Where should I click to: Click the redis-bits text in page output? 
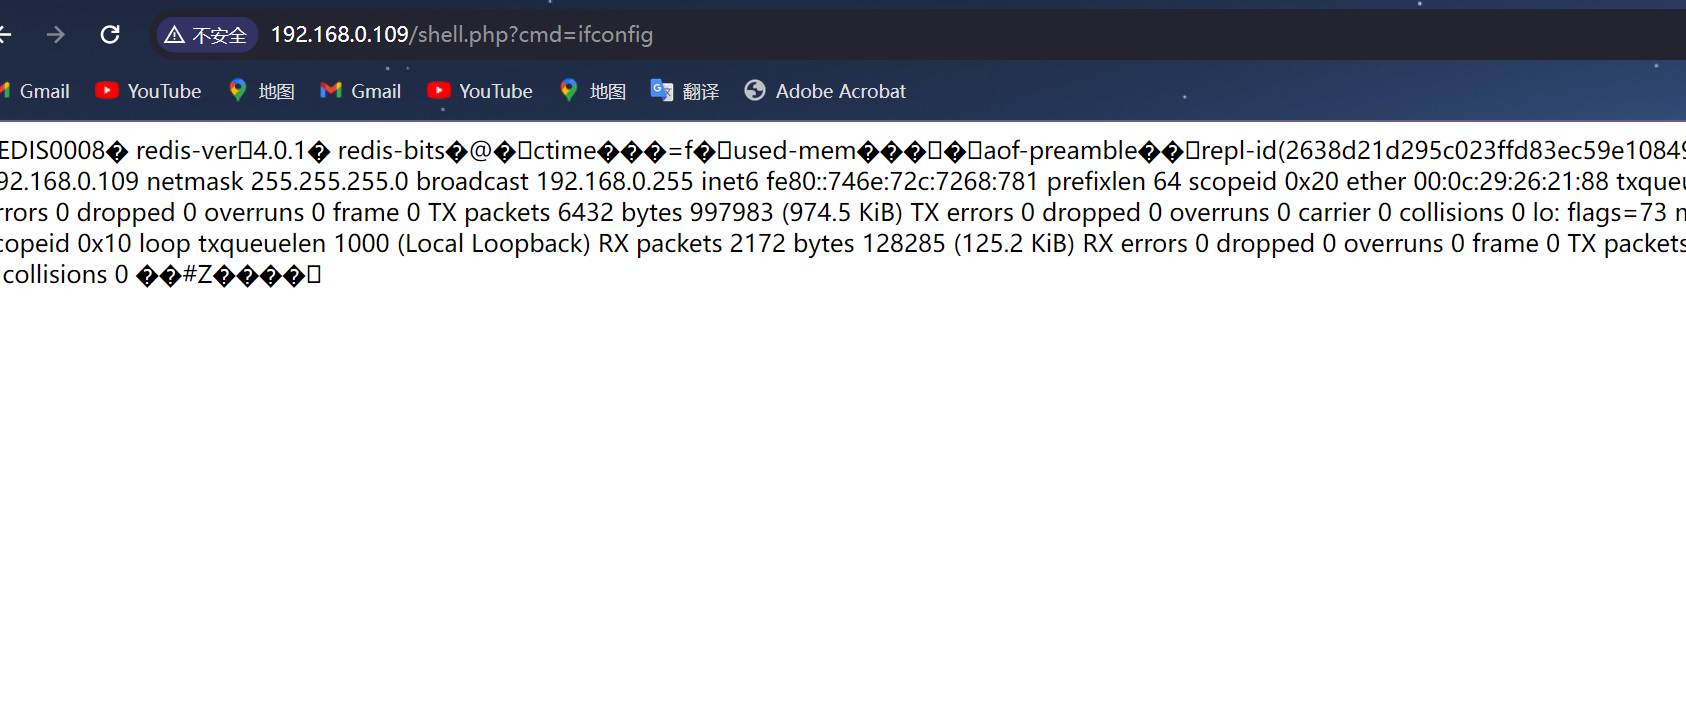coord(391,151)
